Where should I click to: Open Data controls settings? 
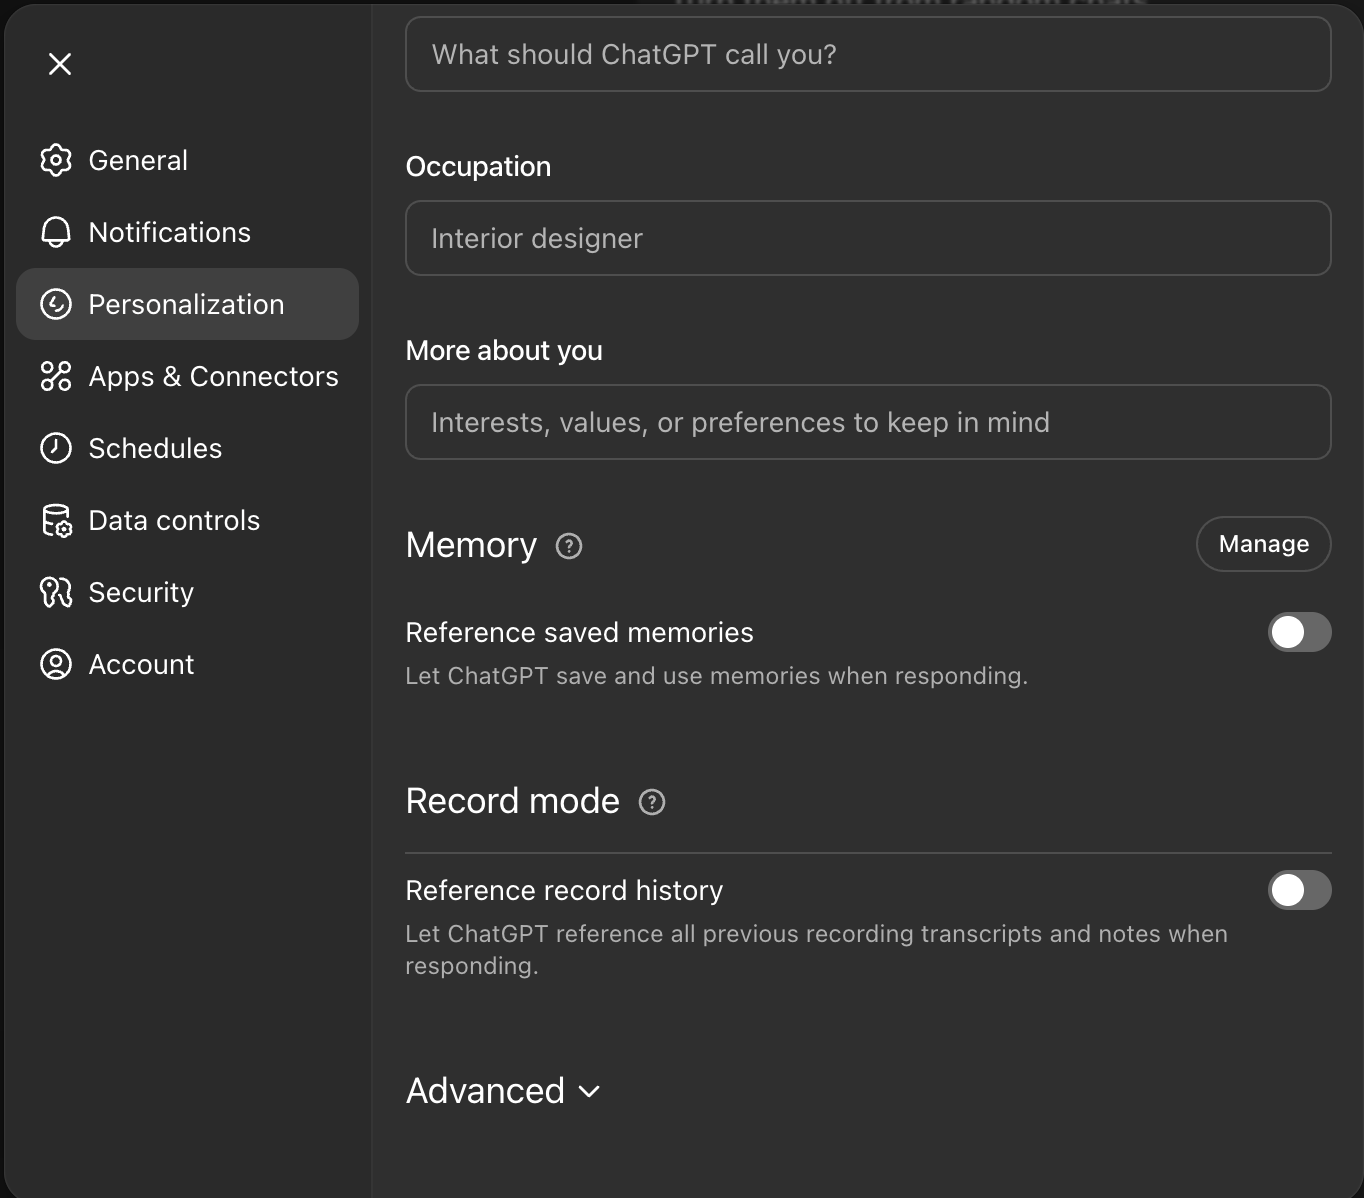187,520
